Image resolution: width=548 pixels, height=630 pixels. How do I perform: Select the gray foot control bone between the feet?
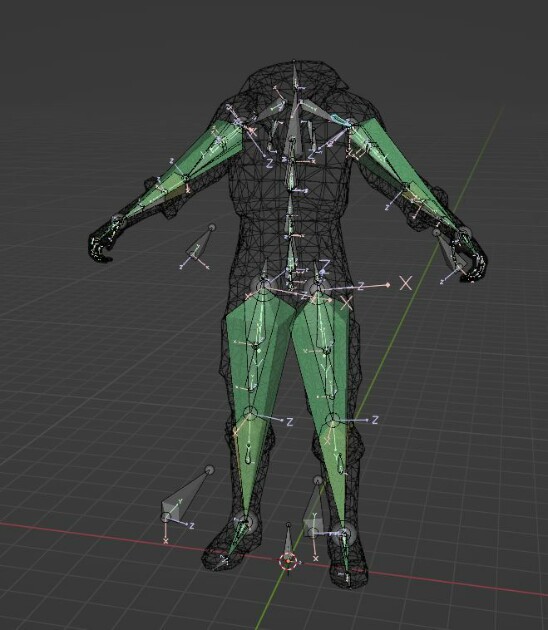tap(314, 507)
